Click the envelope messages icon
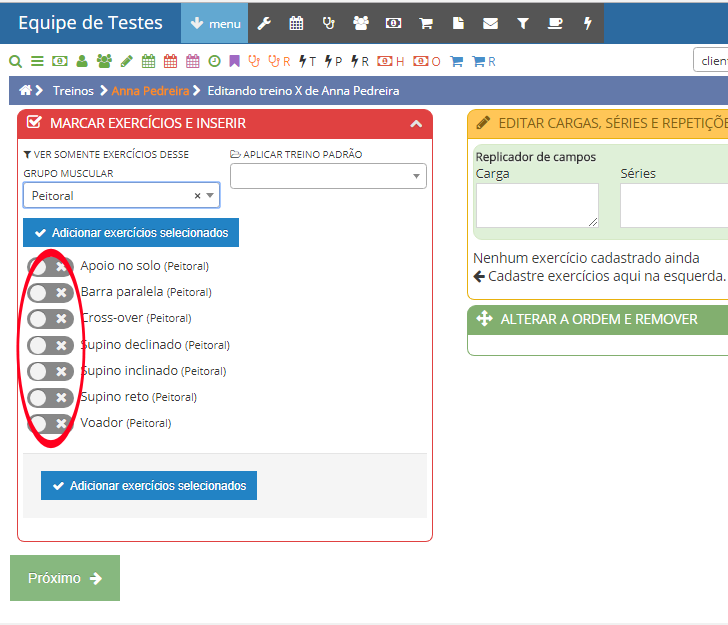The width and height of the screenshot is (728, 625). (x=490, y=23)
